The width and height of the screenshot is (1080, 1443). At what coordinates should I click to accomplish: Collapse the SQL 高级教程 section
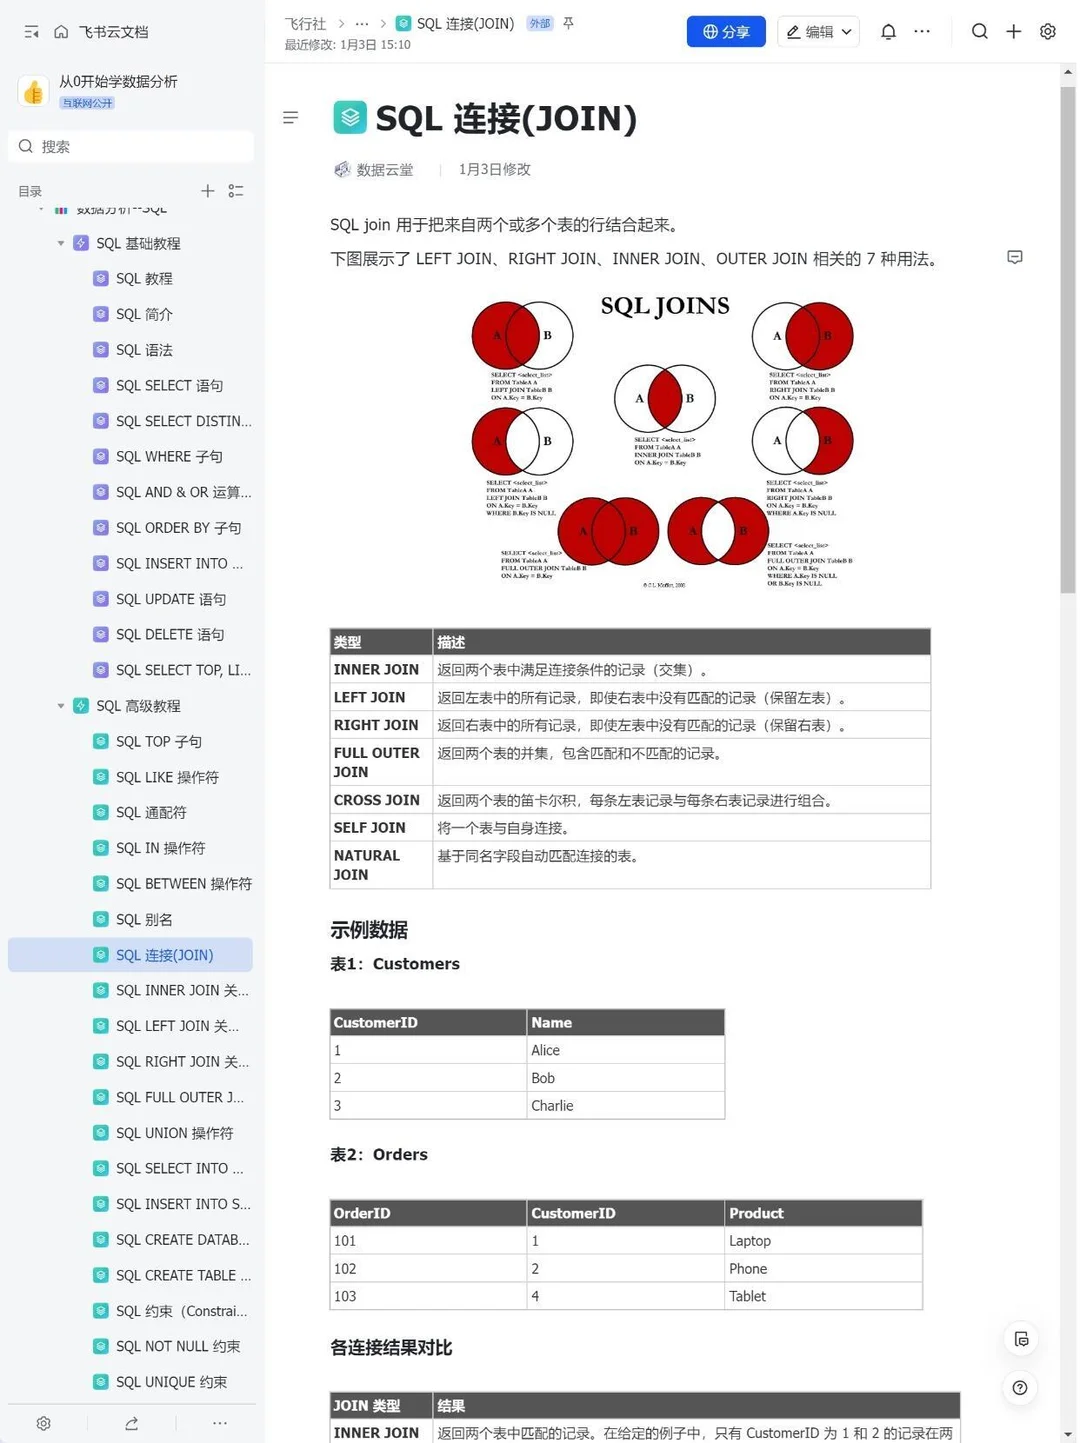coord(61,705)
